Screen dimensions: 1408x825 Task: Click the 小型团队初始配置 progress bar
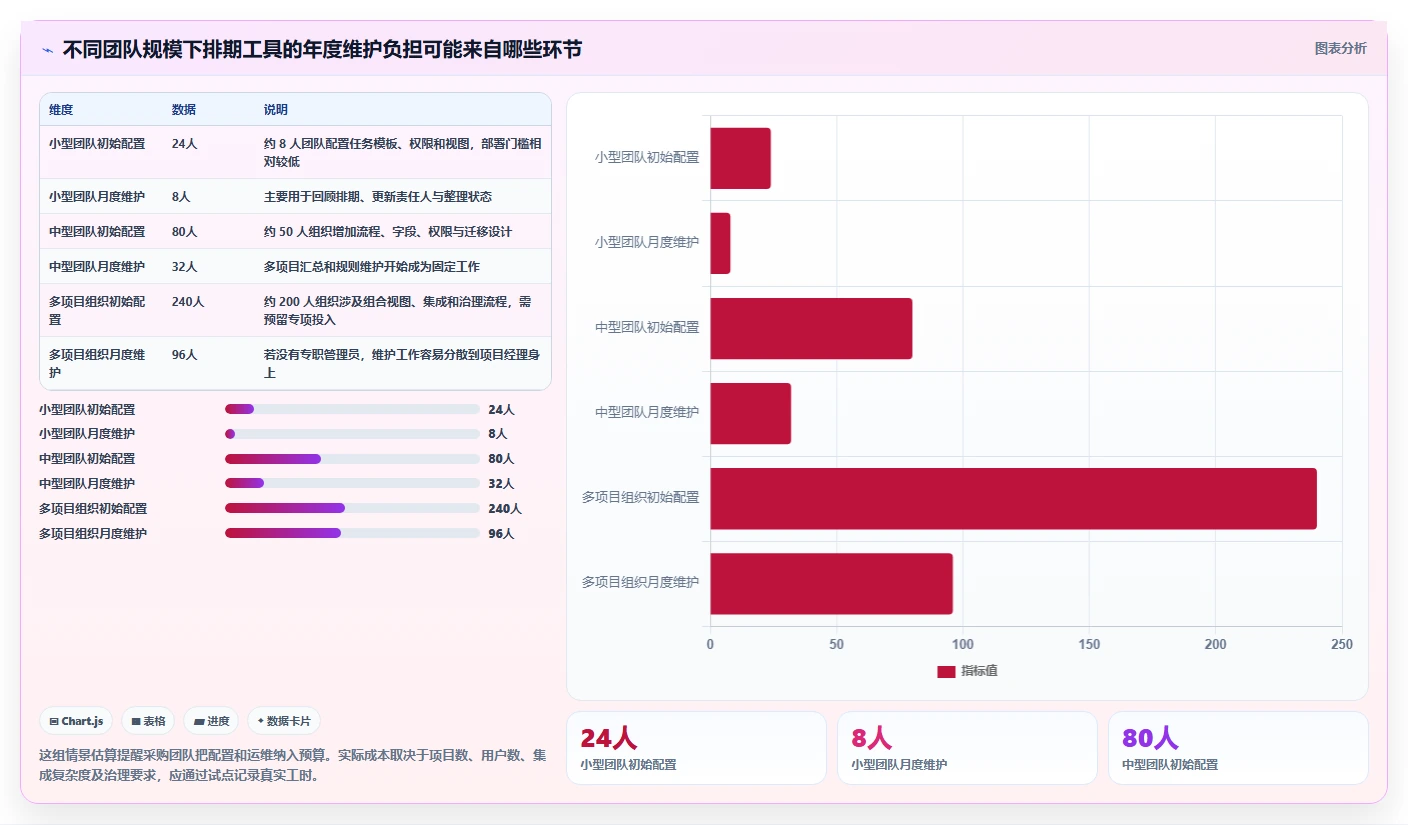tap(352, 409)
